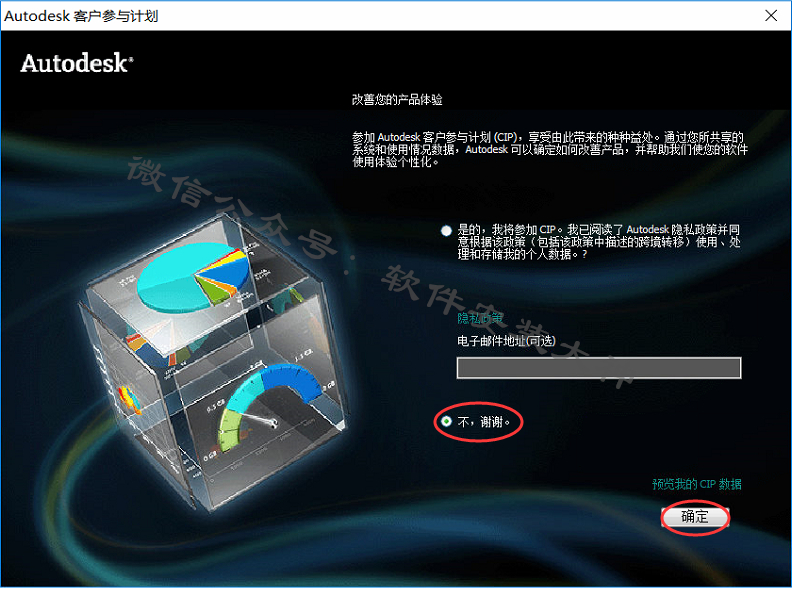Select the 'Yes, join CIP' radio button
Viewport: 792px width, 589px height.
(x=446, y=231)
